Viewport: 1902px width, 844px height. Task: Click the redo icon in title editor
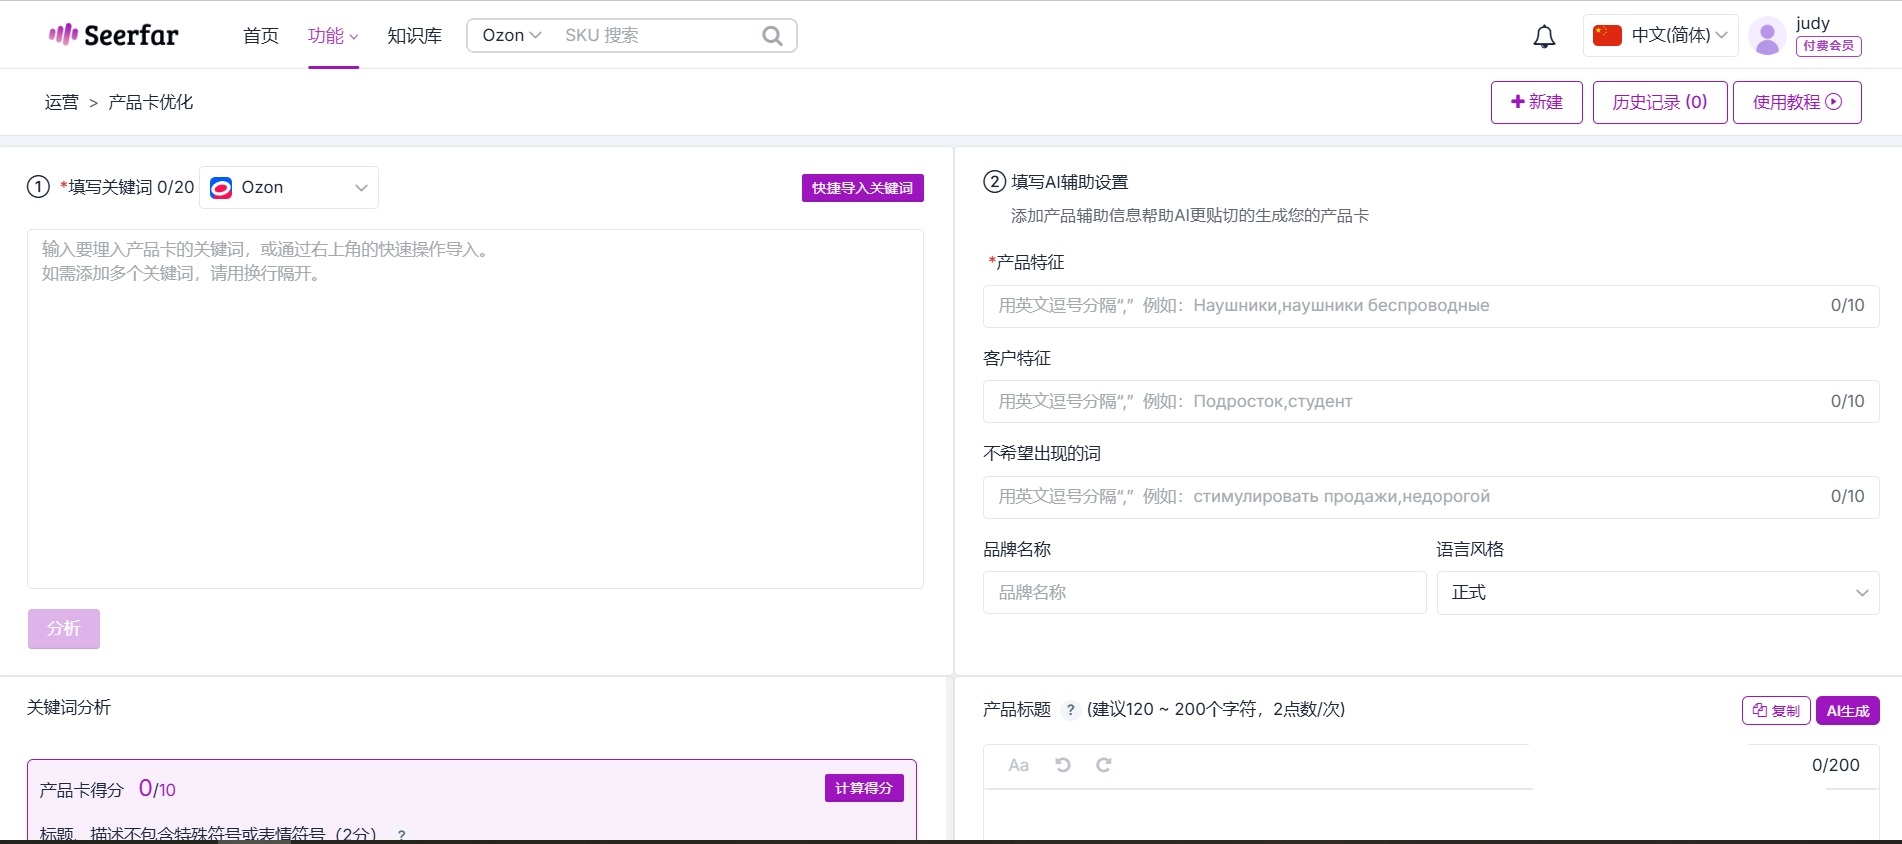coord(1104,765)
